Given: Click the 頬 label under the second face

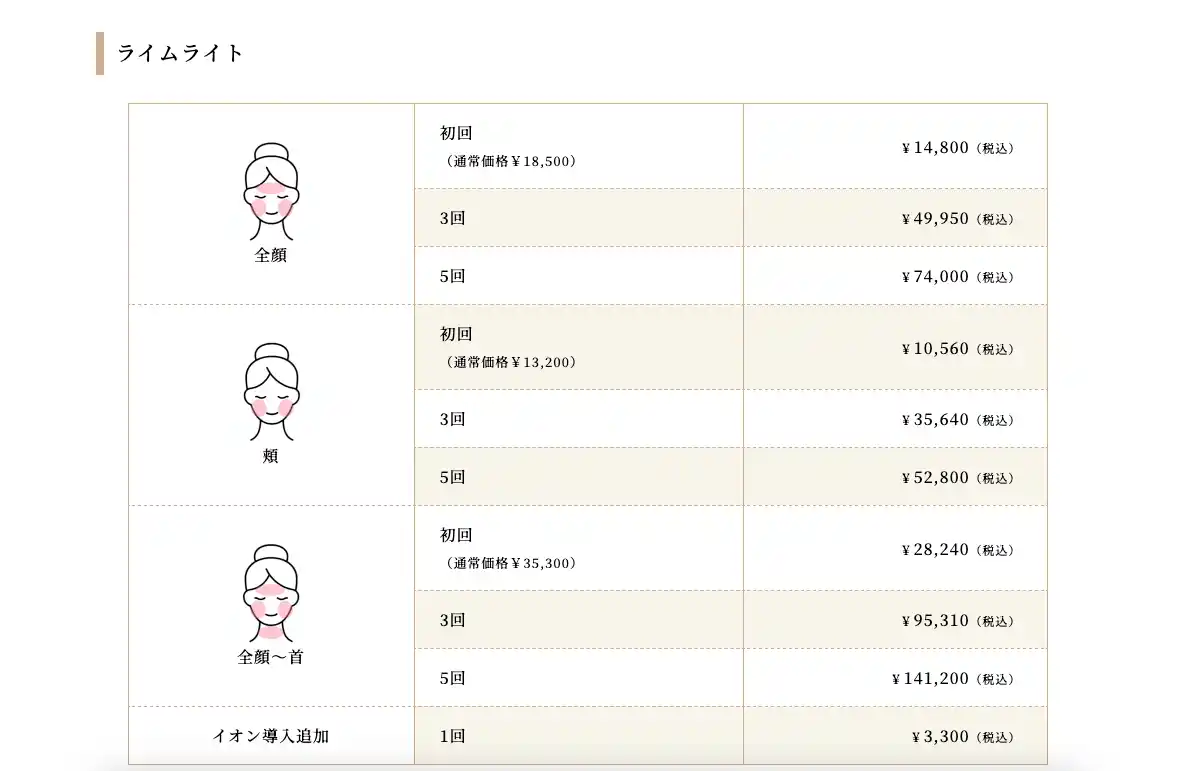Looking at the screenshot, I should [270, 456].
